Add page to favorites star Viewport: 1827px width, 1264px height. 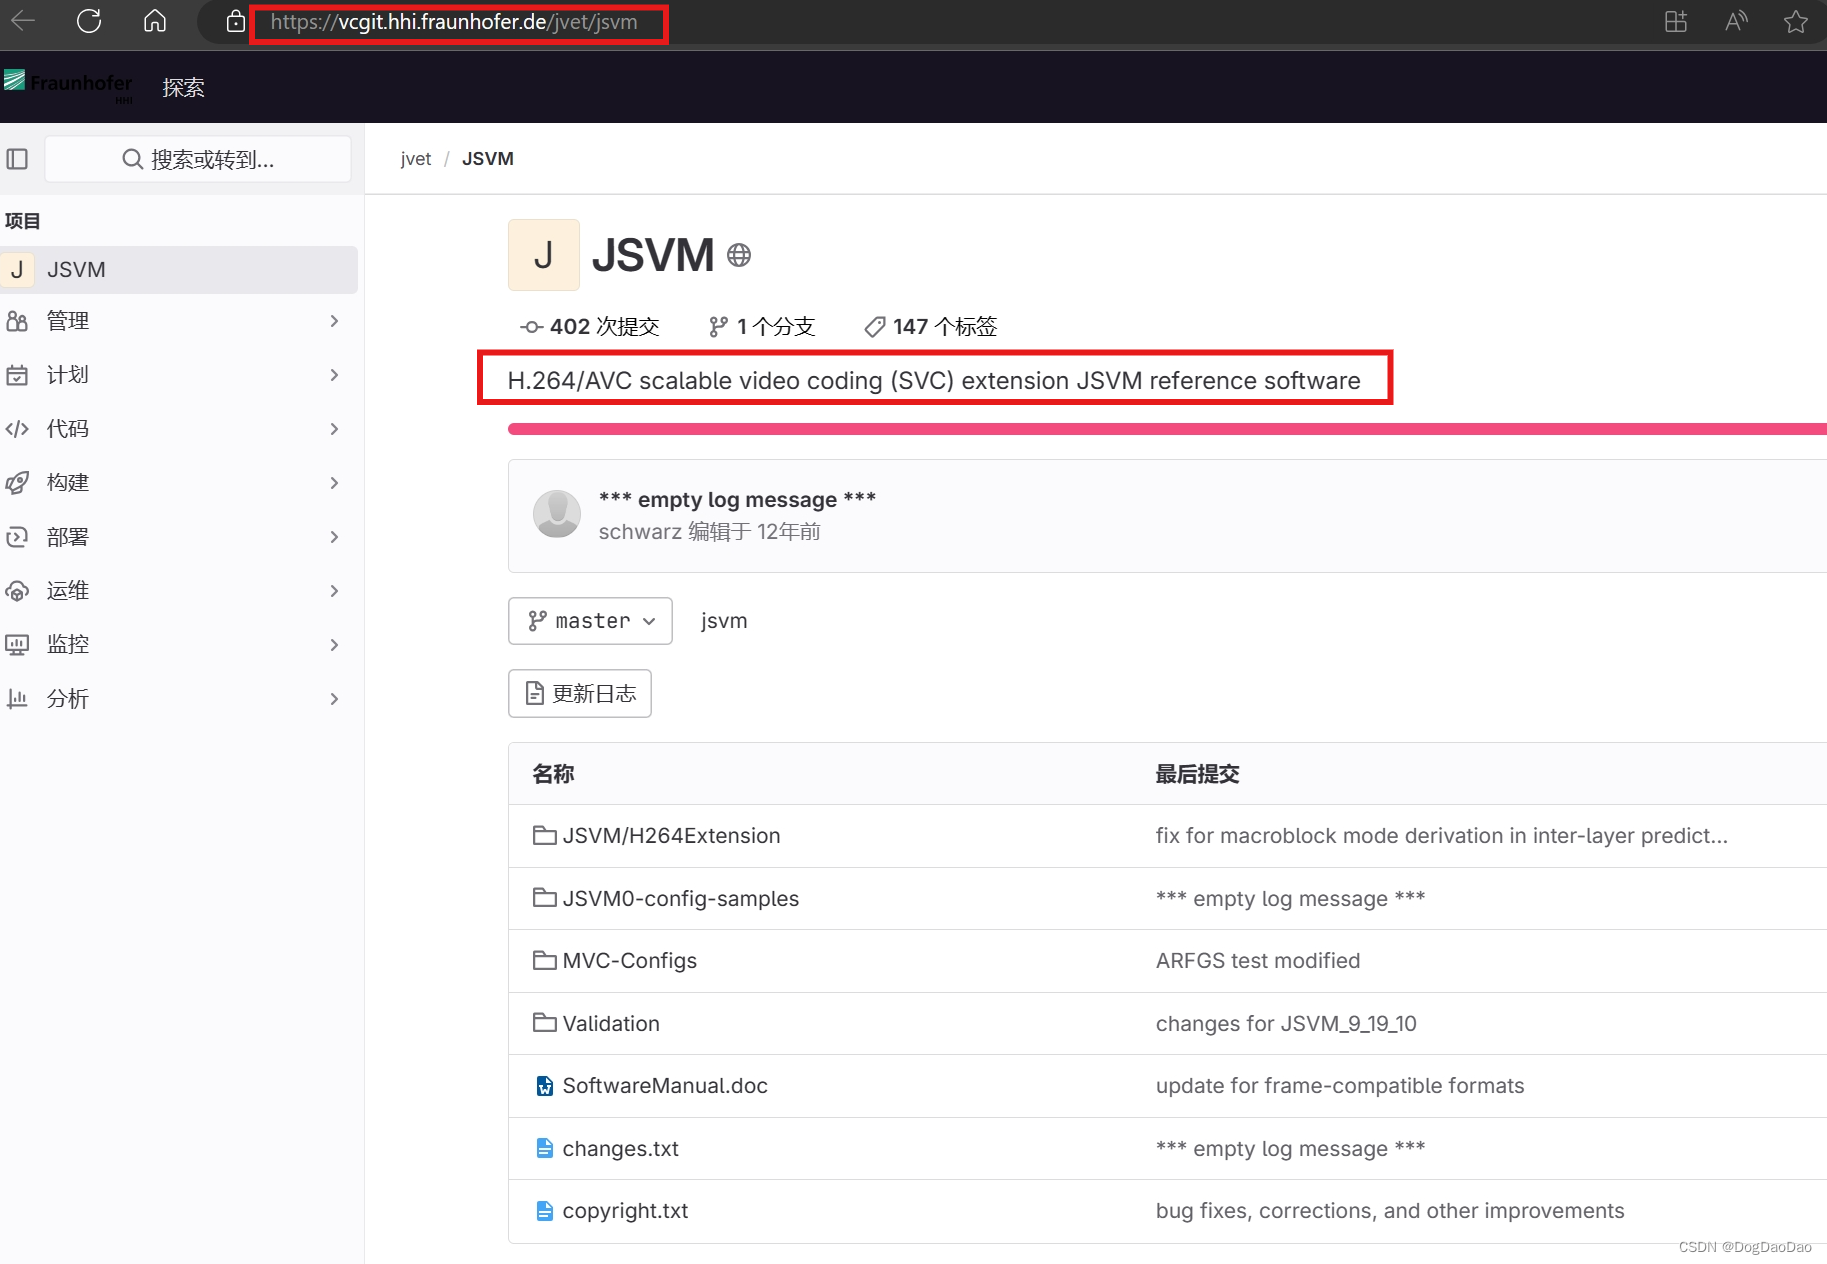(x=1796, y=22)
